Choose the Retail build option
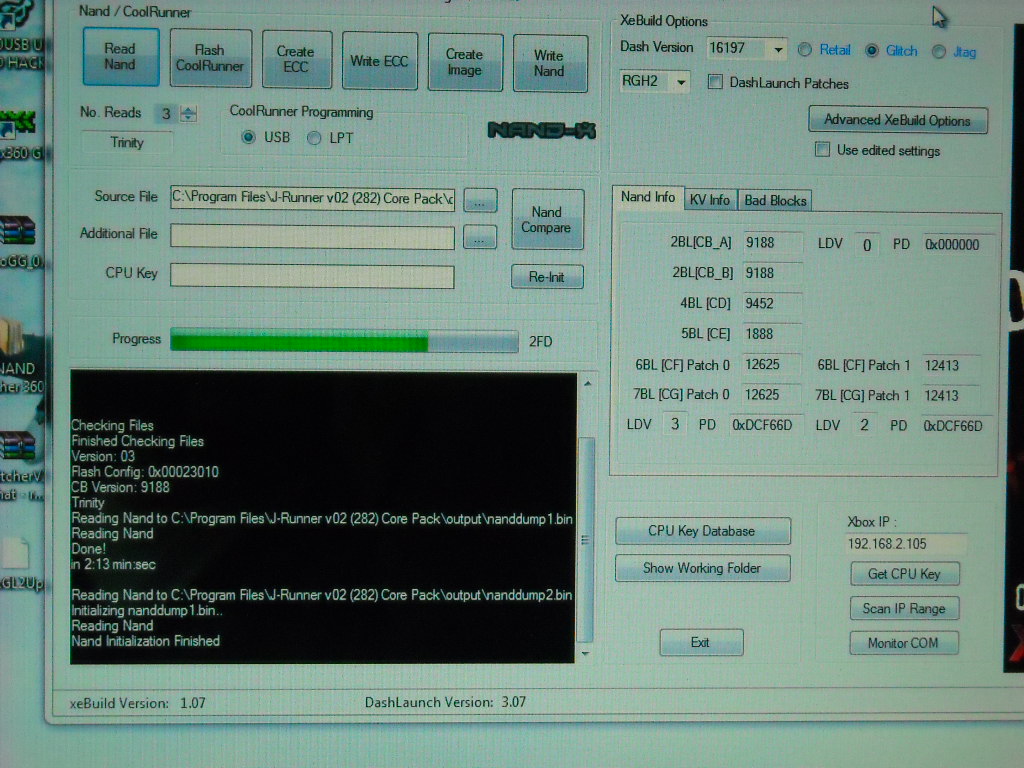1024x768 pixels. (806, 50)
